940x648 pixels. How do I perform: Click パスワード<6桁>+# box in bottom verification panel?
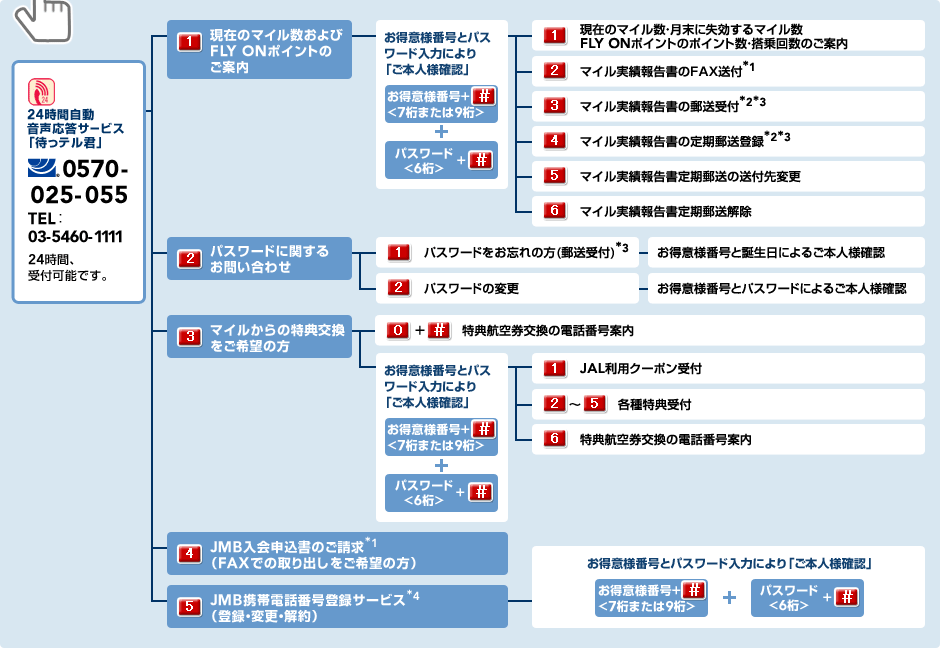tap(808, 598)
